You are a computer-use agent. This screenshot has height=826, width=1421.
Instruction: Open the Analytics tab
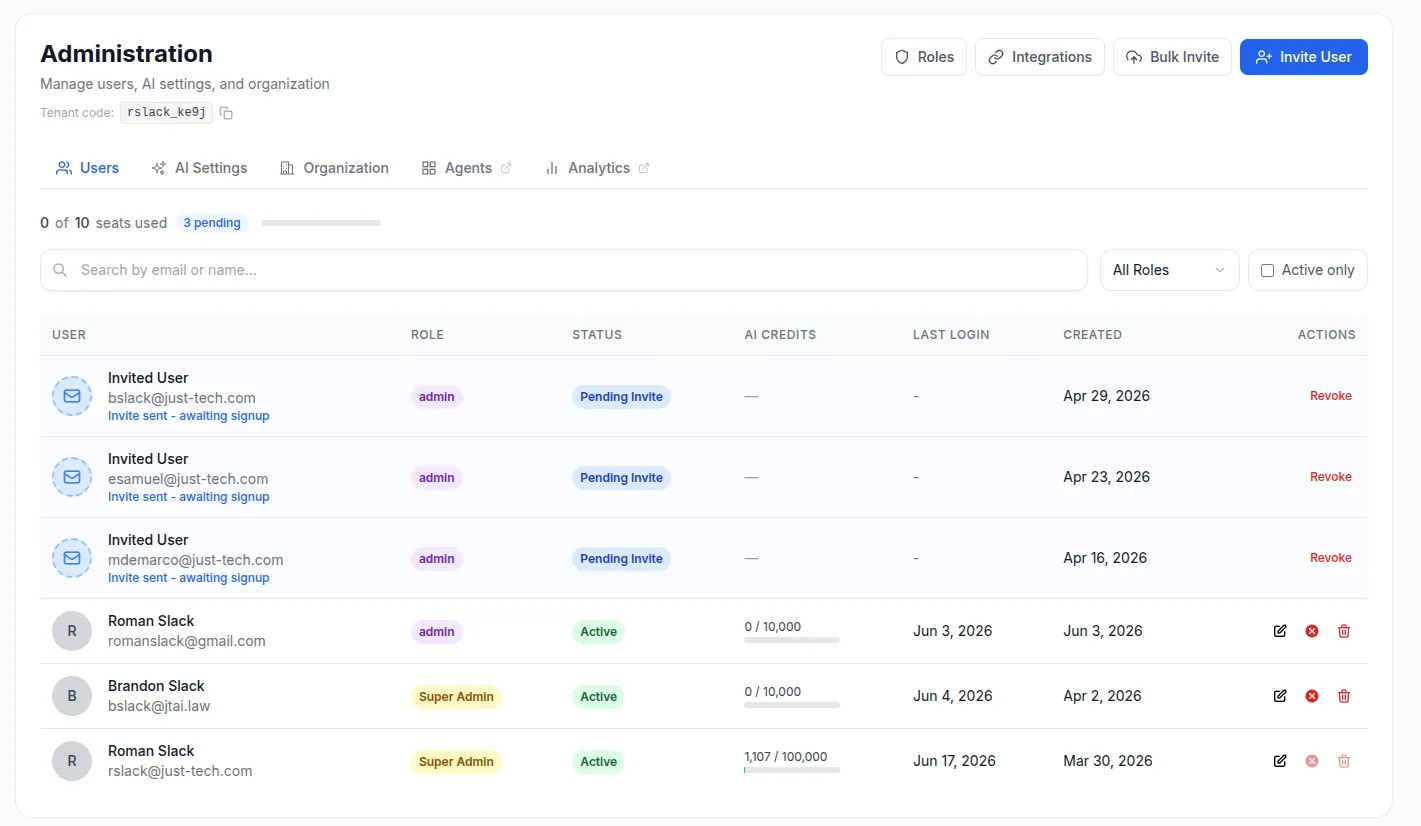(x=597, y=168)
